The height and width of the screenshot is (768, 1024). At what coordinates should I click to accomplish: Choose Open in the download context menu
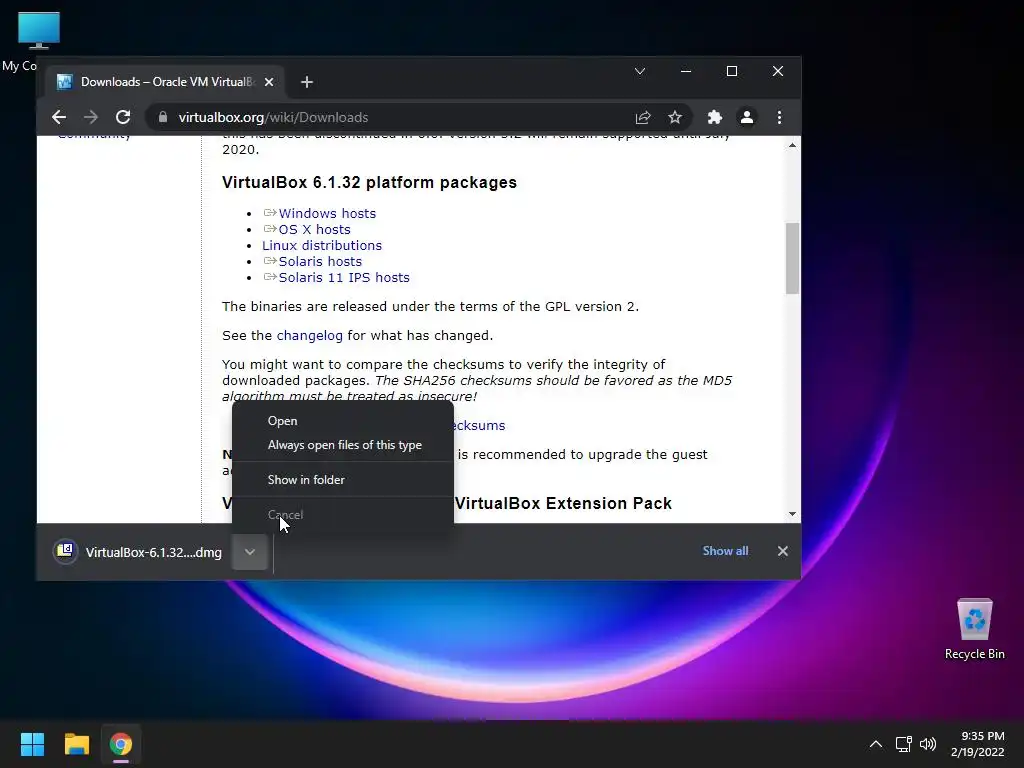(343, 421)
